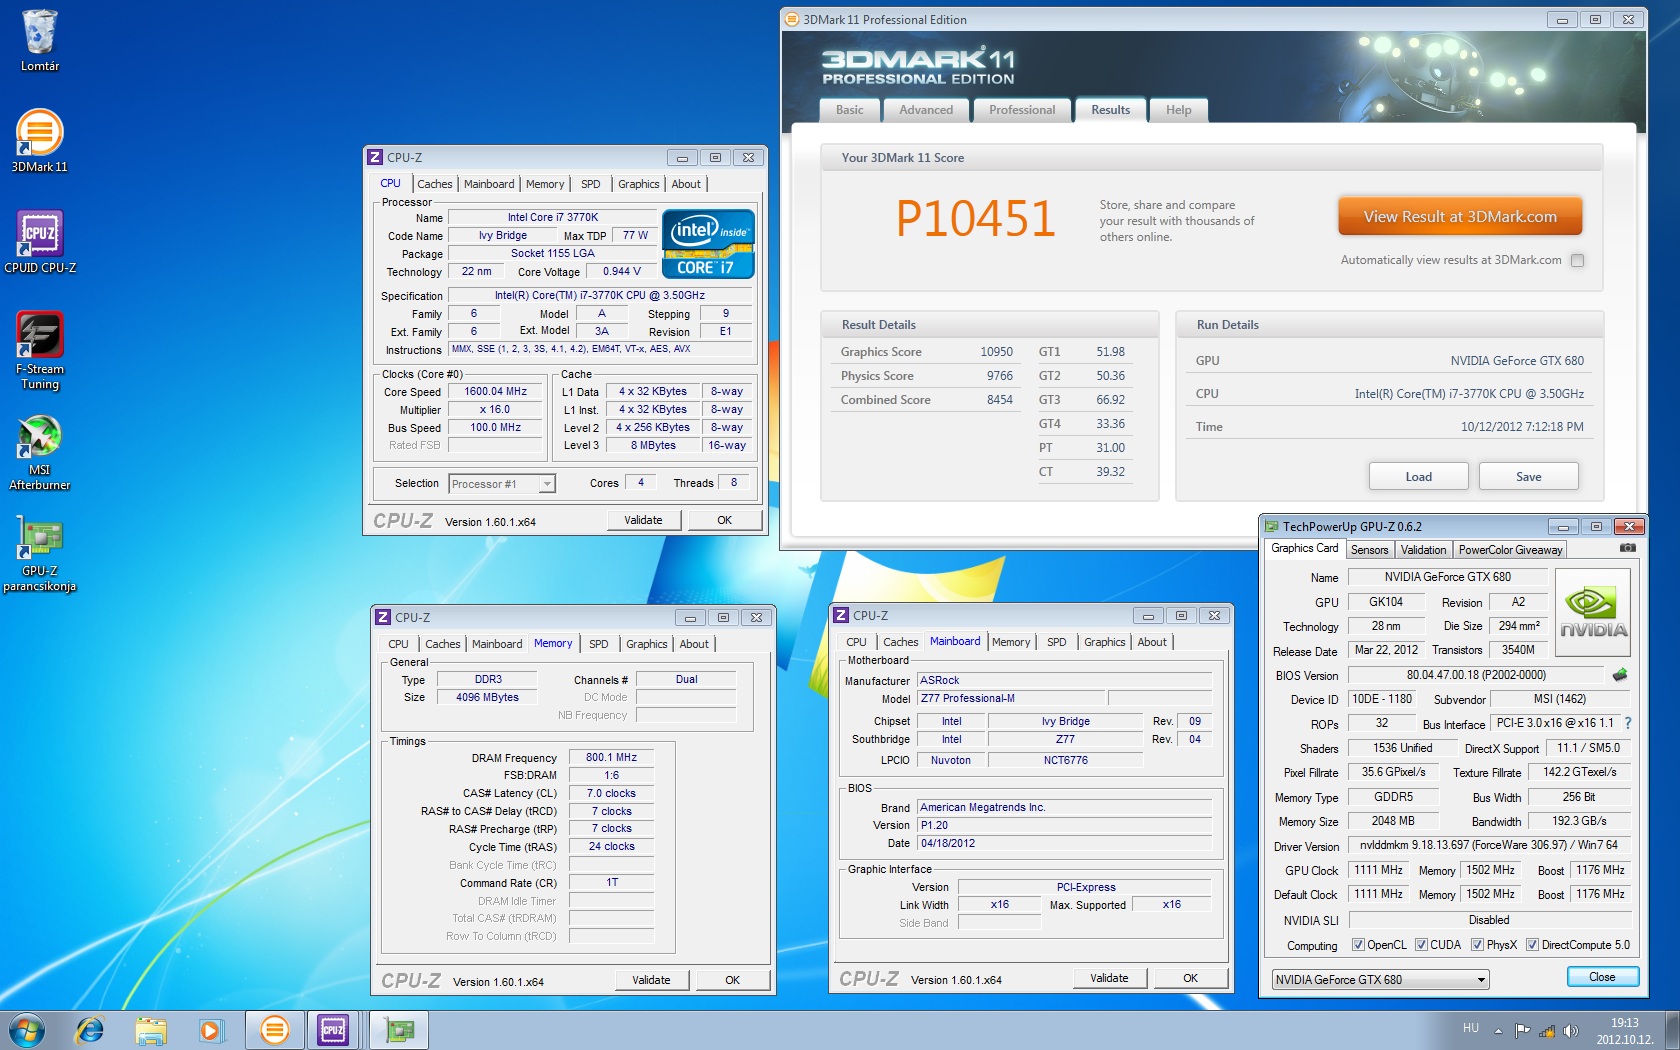Click the Save button in Run Details
The height and width of the screenshot is (1050, 1680).
(x=1528, y=477)
